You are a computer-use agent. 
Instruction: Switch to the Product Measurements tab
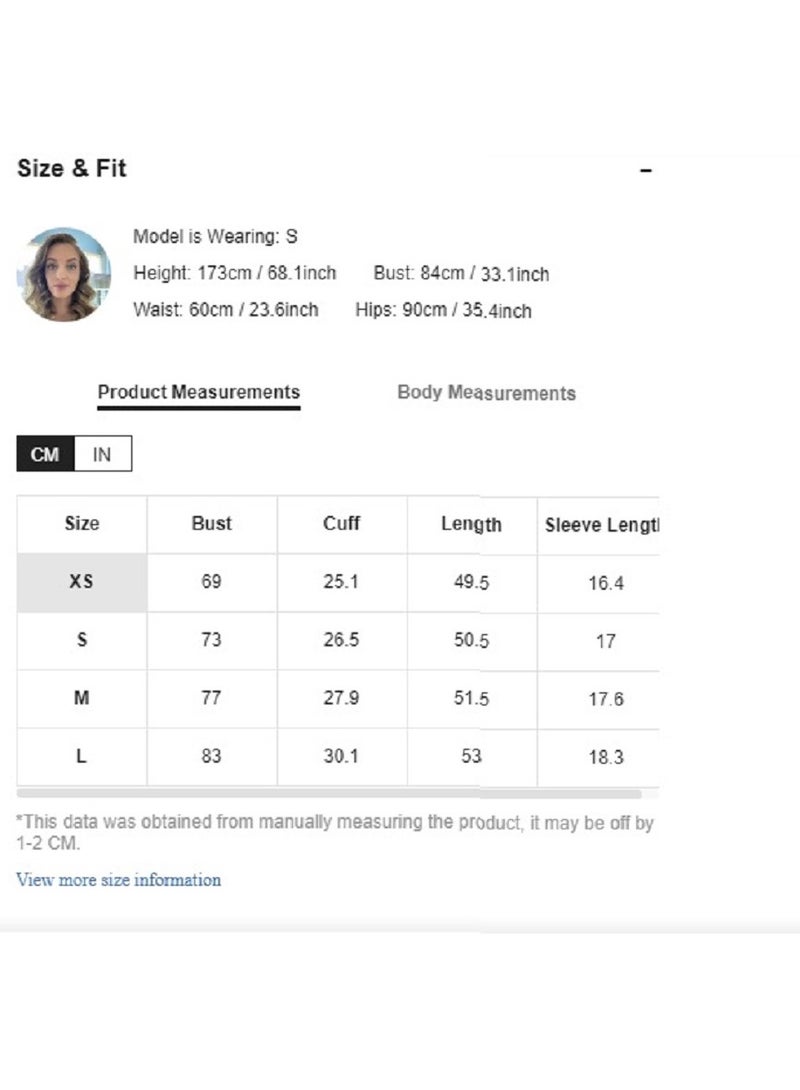(x=199, y=392)
